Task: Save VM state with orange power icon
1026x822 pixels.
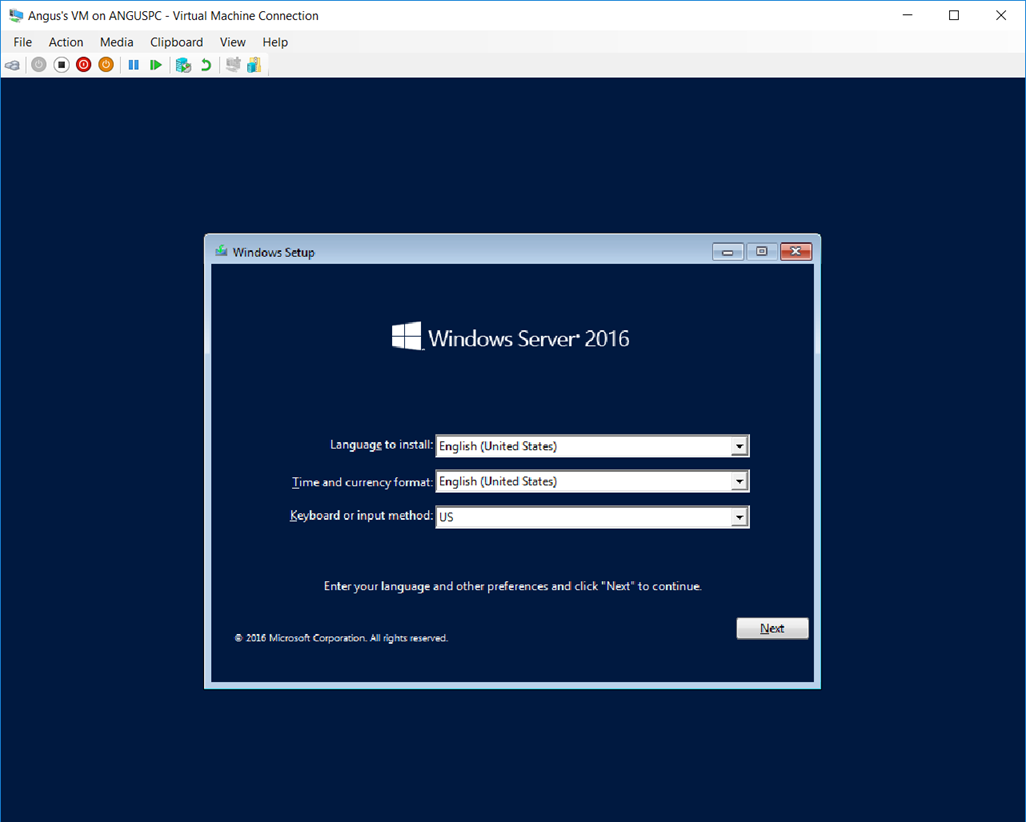Action: pyautogui.click(x=106, y=65)
